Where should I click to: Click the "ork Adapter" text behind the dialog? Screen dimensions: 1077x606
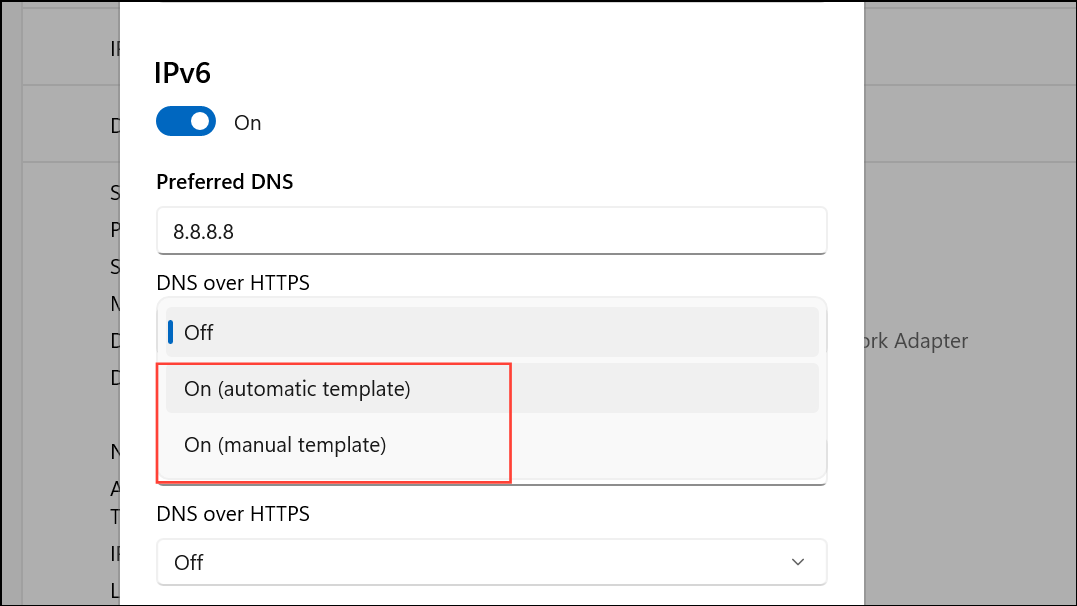919,341
